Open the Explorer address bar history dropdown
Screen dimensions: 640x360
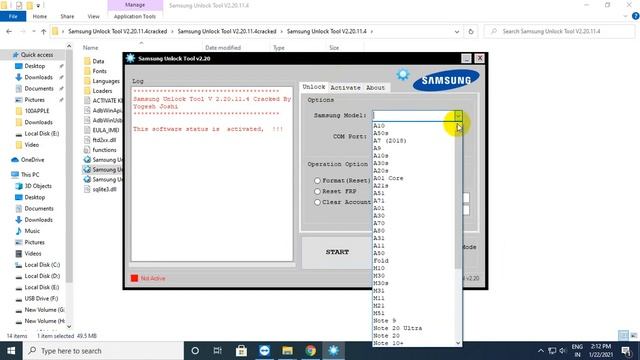pyautogui.click(x=457, y=31)
